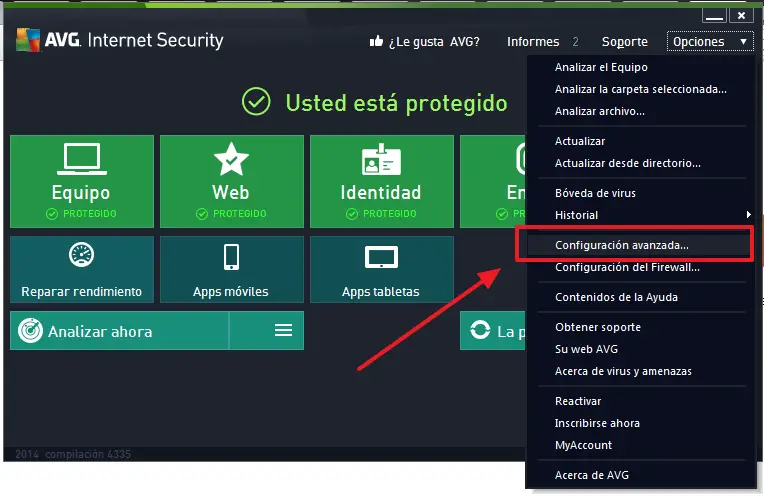This screenshot has height=500, width=764.
Task: Click ¿Le gusta AVG? link
Action: [434, 42]
